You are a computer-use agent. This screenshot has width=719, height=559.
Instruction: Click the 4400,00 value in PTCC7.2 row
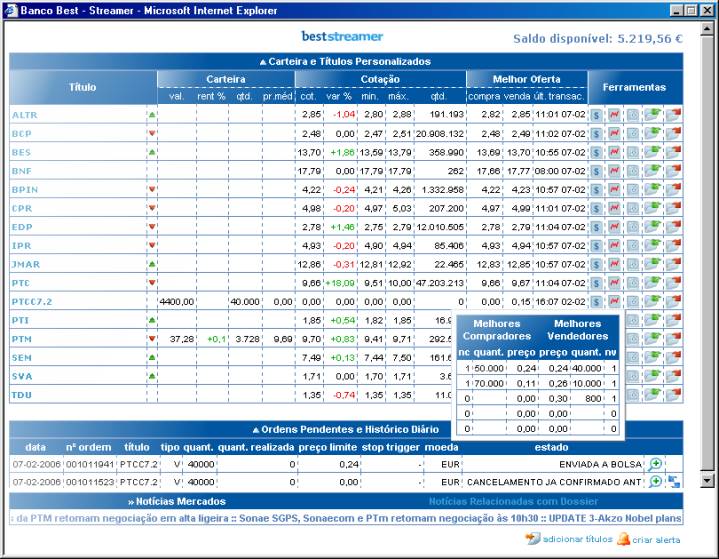point(177,302)
